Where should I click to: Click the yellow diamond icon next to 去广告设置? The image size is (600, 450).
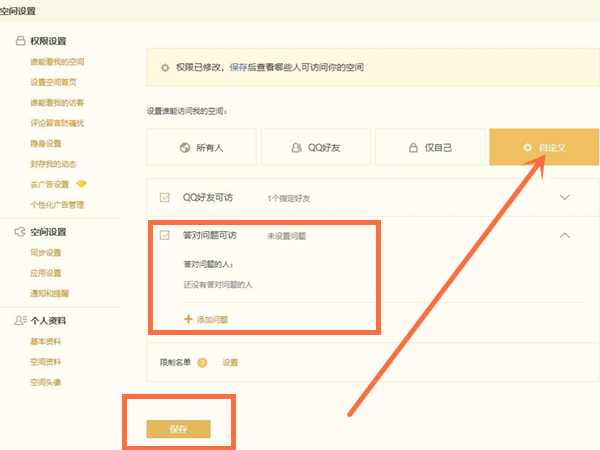tap(82, 184)
